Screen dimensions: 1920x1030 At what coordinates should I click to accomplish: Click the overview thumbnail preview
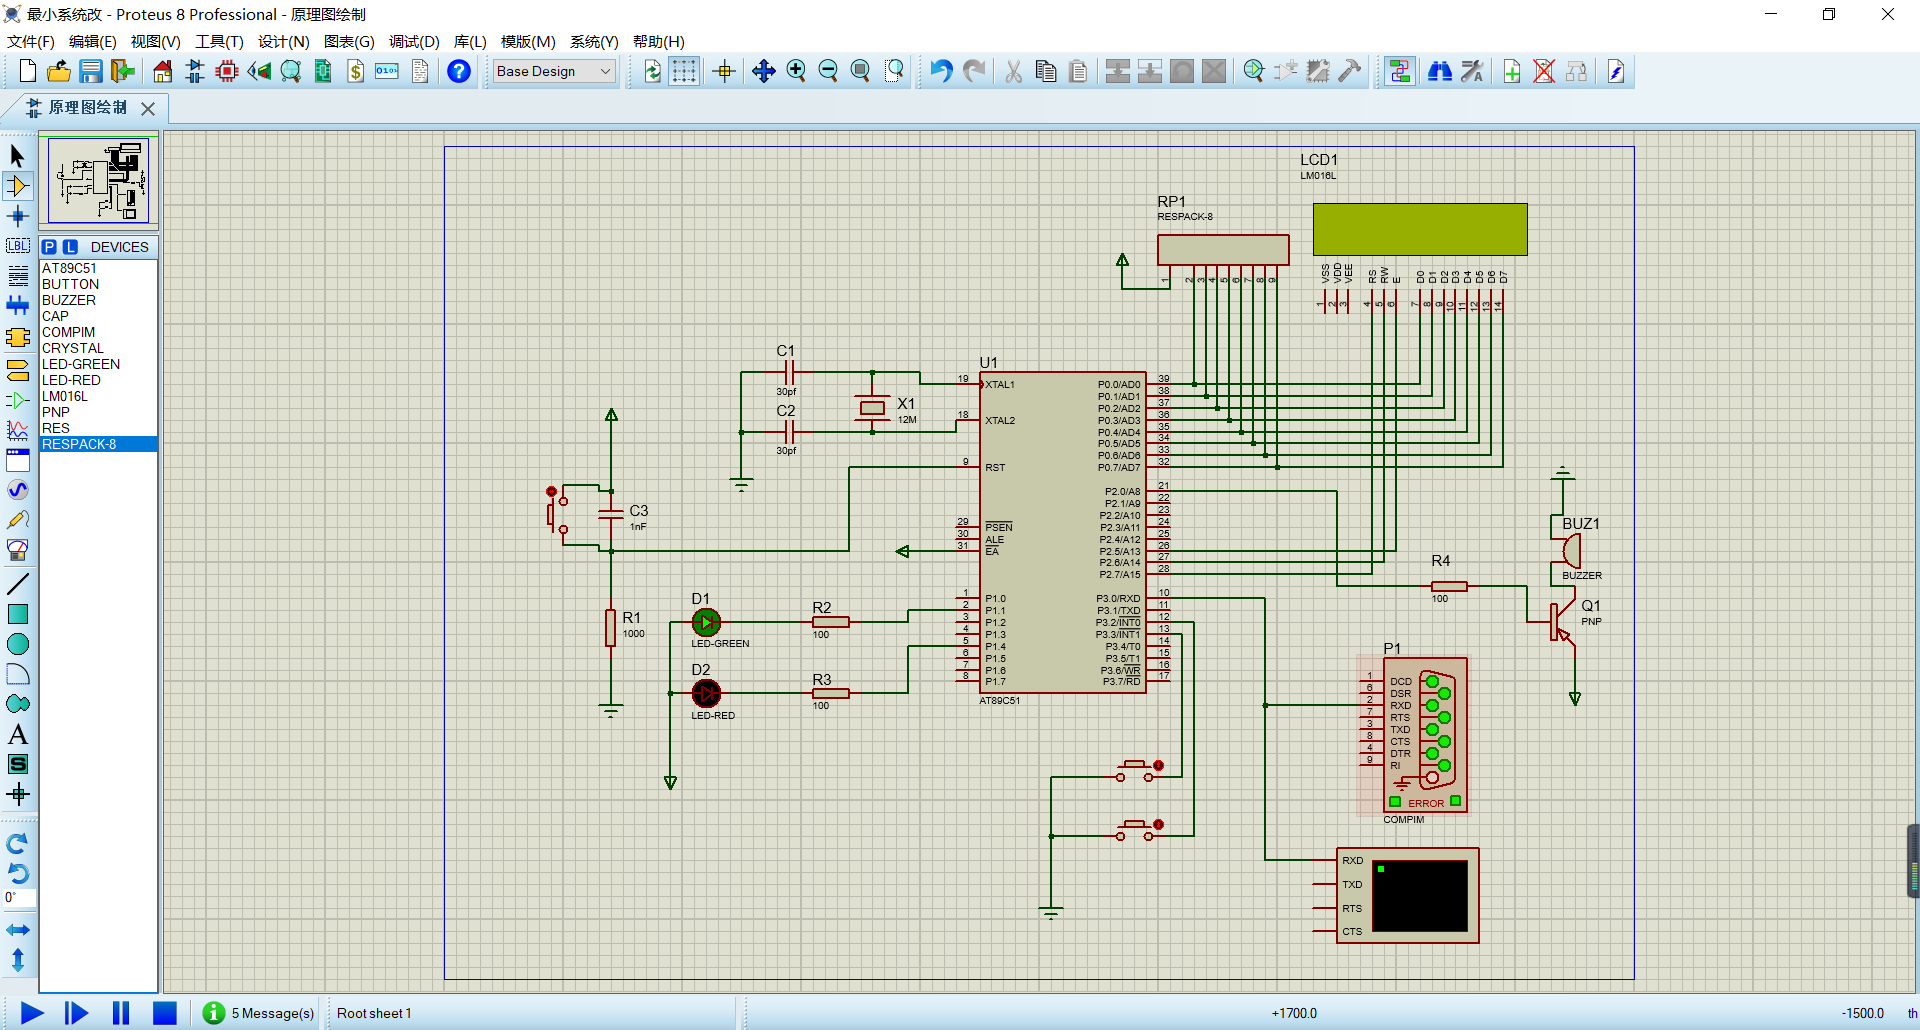[99, 181]
